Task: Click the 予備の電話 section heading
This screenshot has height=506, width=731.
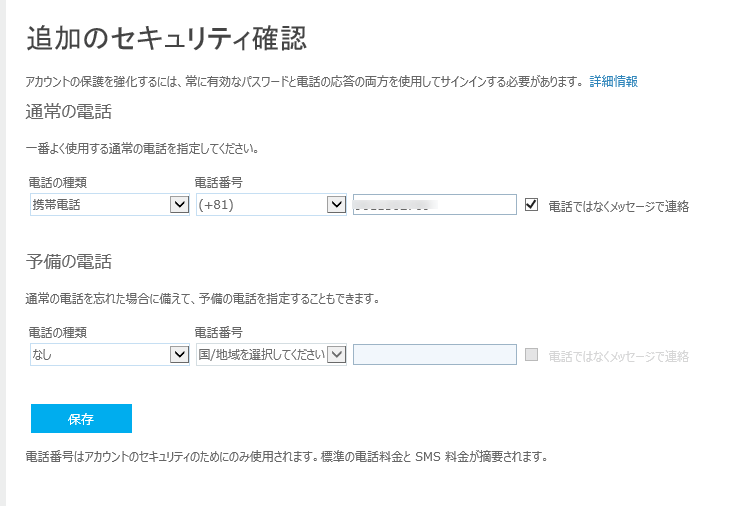Action: [x=68, y=262]
